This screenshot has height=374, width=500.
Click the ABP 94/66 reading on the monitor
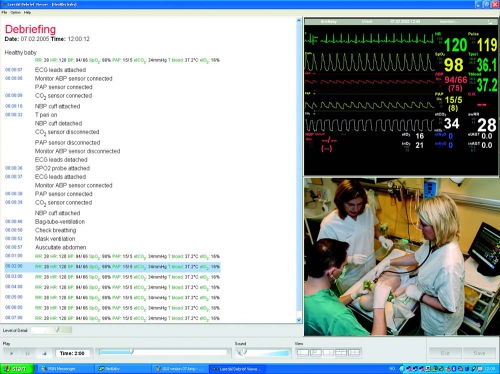[x=456, y=80]
